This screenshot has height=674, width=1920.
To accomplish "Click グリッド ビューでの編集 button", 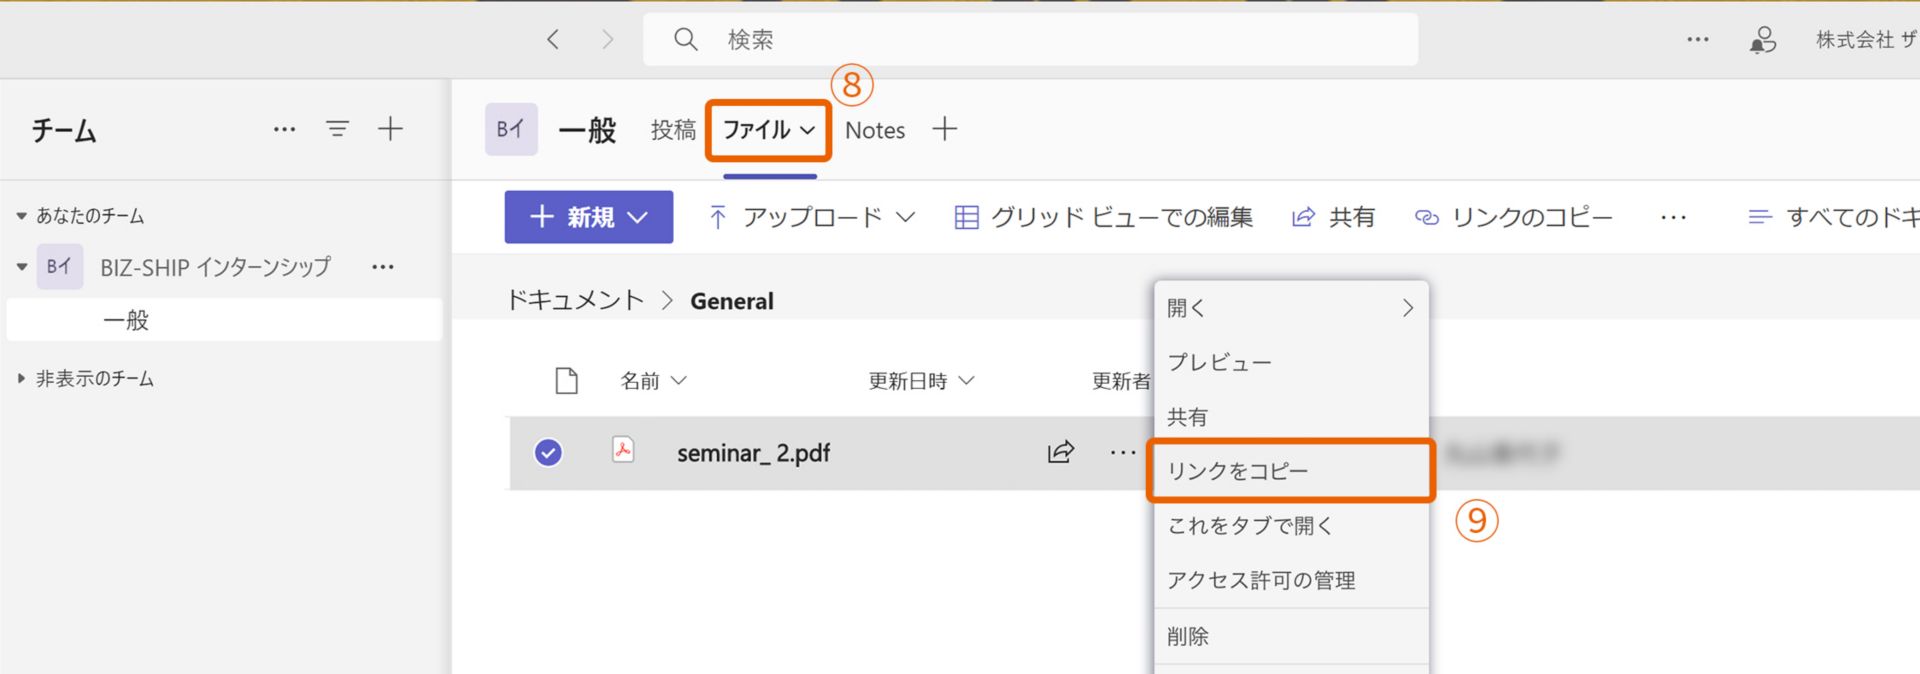I will [x=1103, y=217].
